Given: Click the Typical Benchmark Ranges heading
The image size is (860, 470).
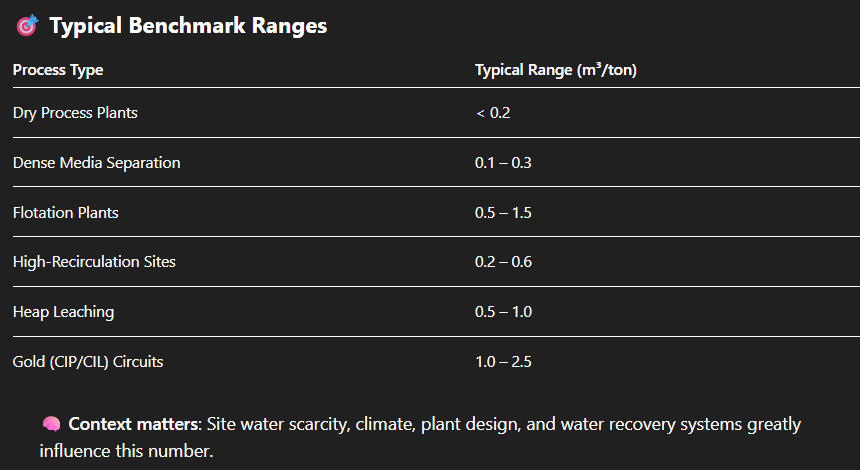Looking at the screenshot, I should tap(188, 26).
